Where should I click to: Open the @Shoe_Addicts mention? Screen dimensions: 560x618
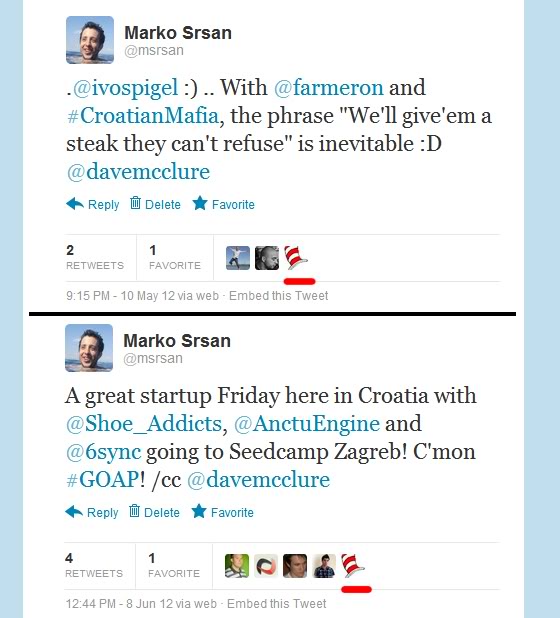click(144, 424)
